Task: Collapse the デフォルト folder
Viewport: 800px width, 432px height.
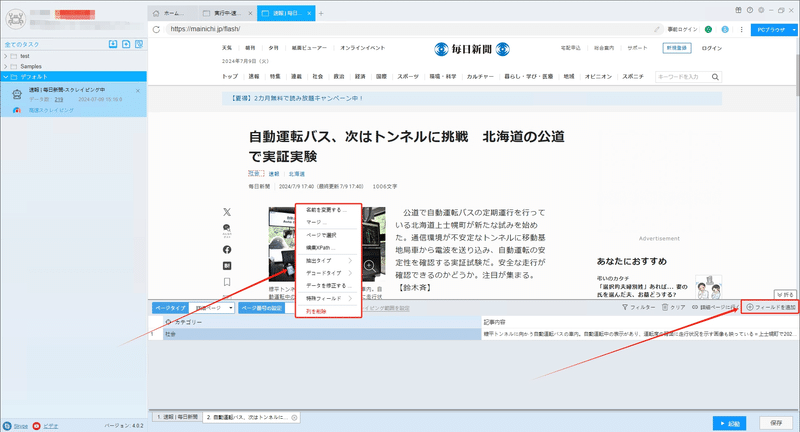Action: point(6,77)
